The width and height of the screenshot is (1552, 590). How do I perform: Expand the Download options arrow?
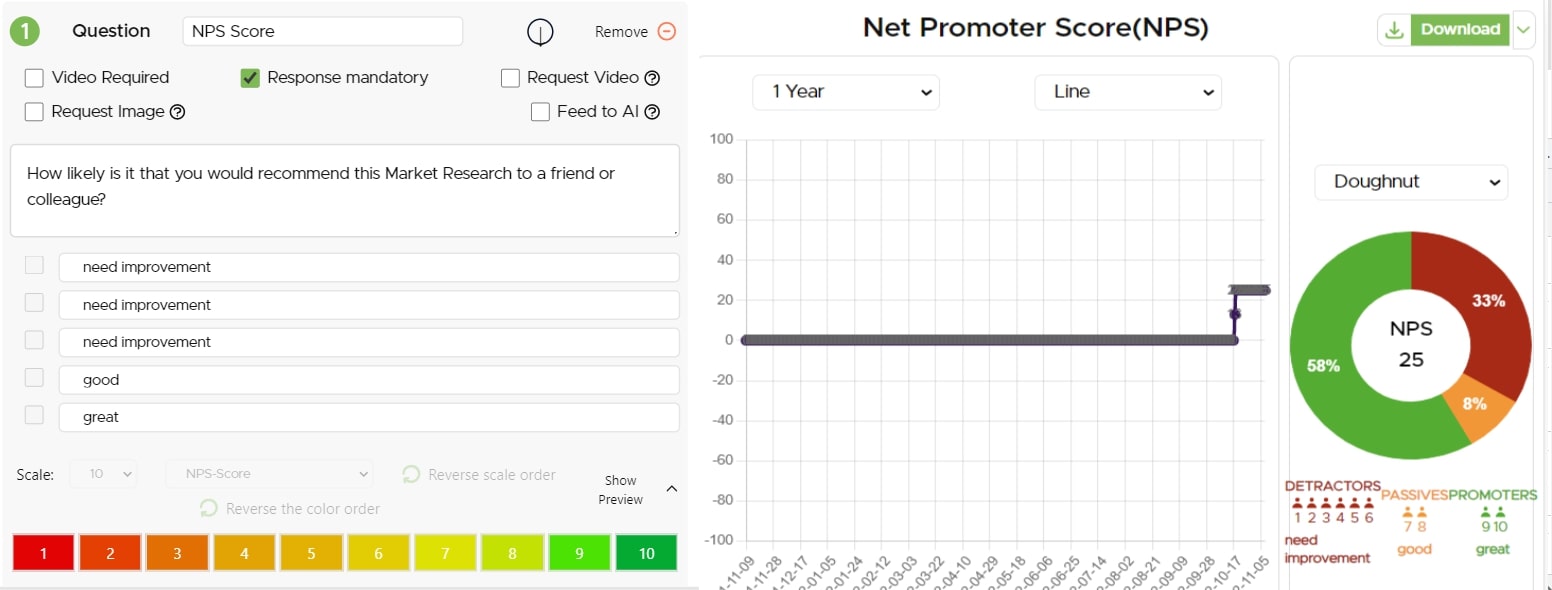pos(1523,30)
